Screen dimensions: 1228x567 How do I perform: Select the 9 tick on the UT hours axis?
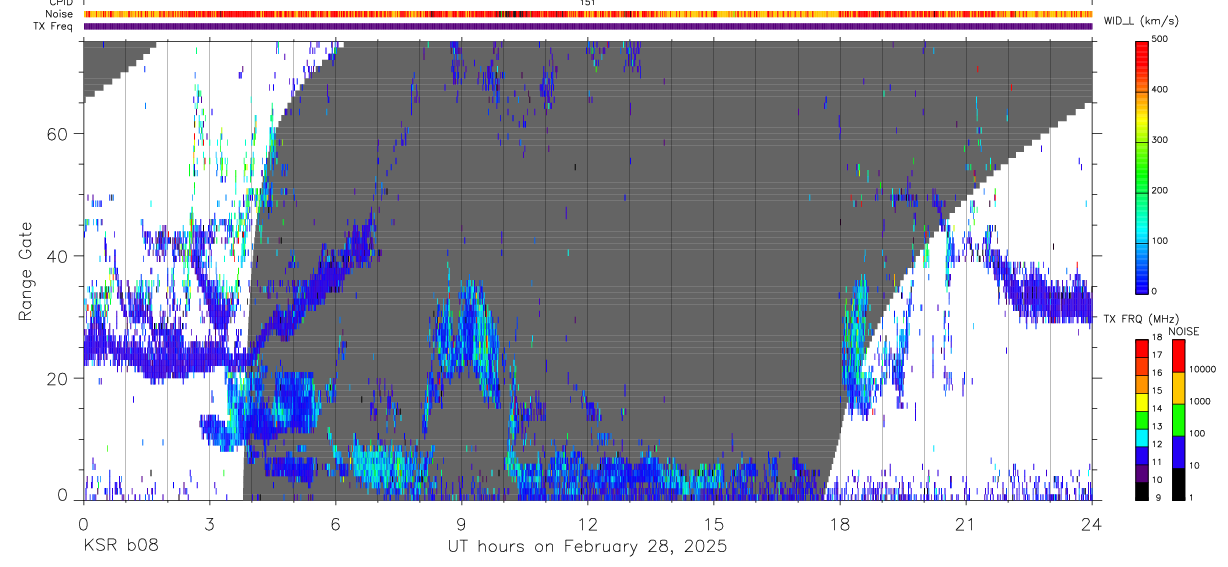tap(462, 523)
